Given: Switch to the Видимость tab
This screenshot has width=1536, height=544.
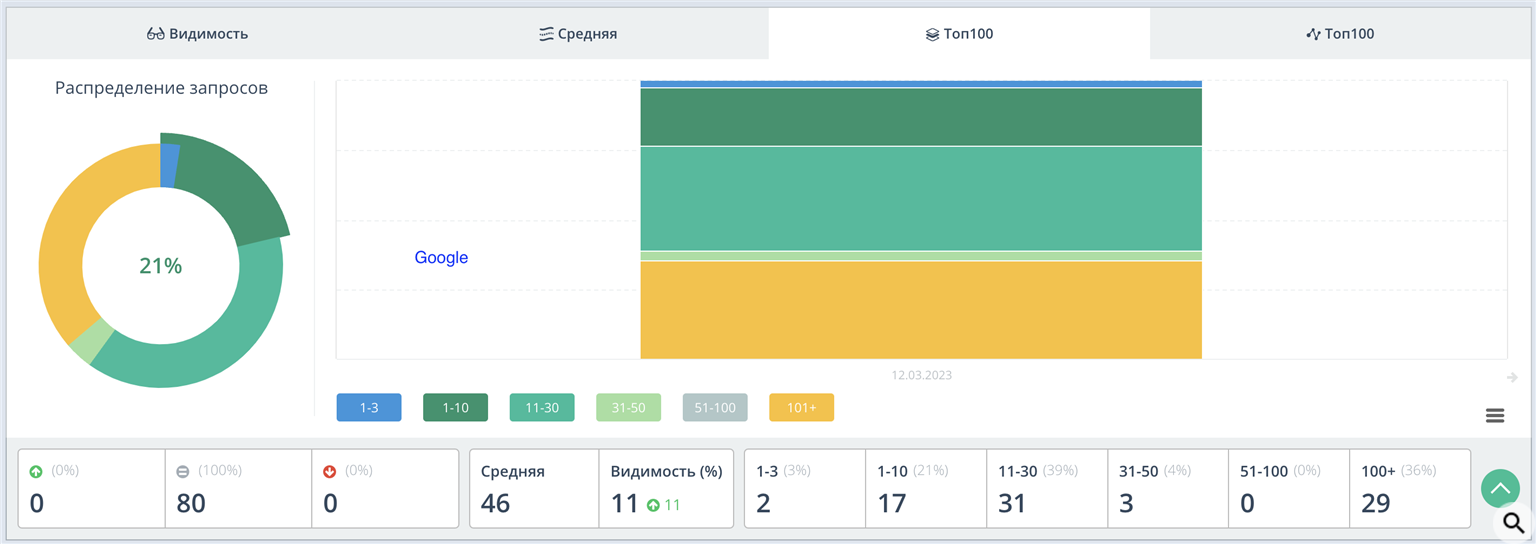Looking at the screenshot, I should point(197,34).
